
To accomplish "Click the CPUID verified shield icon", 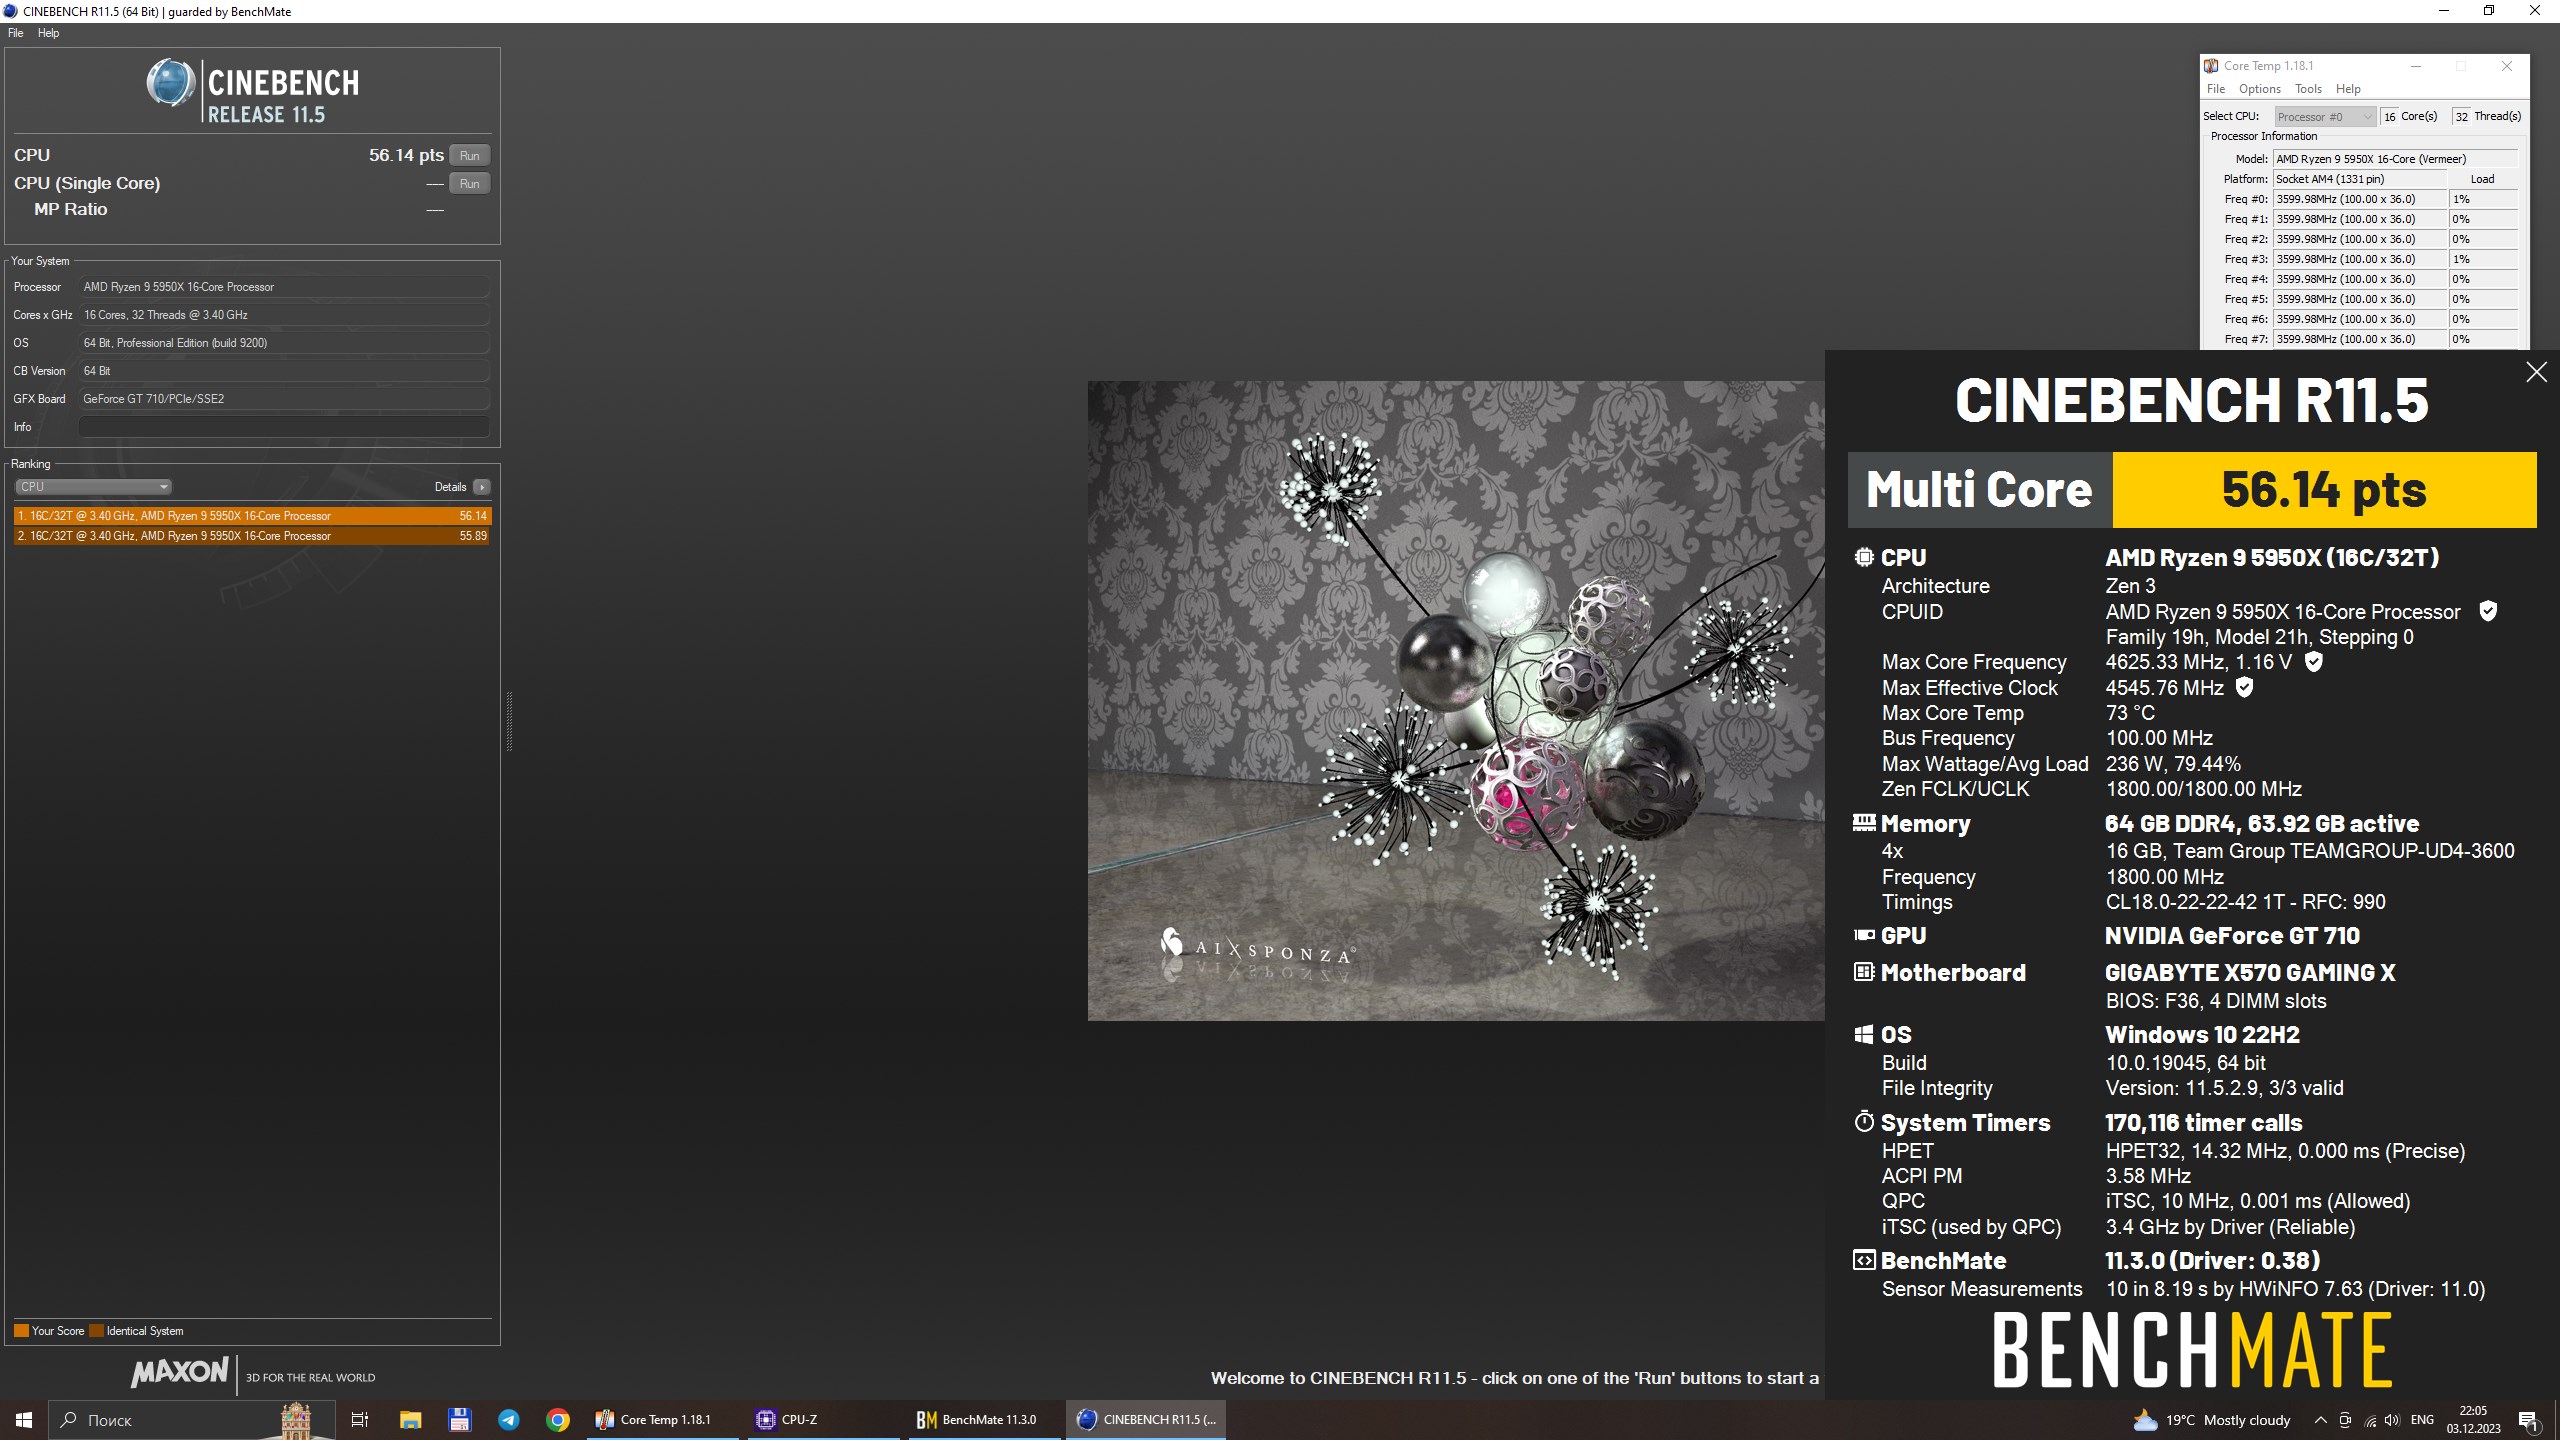I will [x=2488, y=611].
